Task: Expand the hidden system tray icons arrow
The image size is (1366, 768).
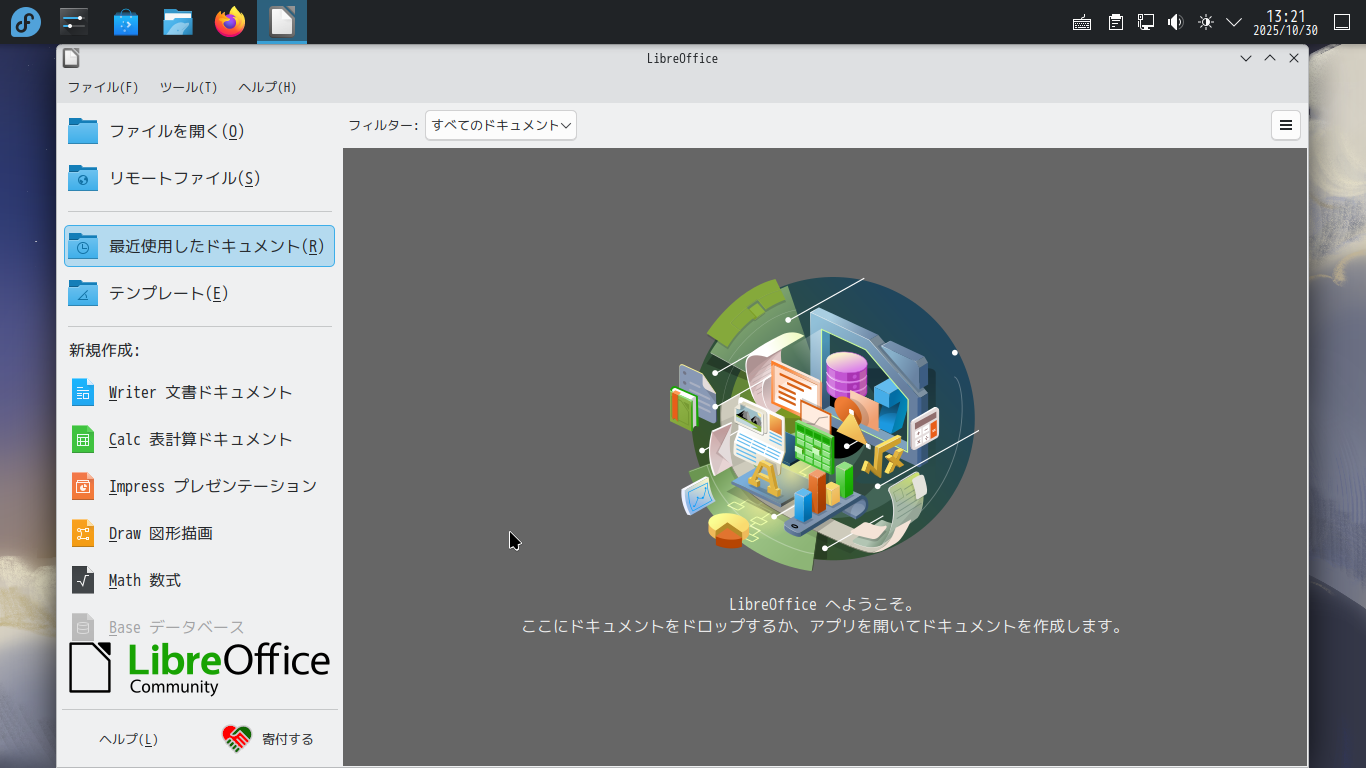Action: tap(1234, 22)
